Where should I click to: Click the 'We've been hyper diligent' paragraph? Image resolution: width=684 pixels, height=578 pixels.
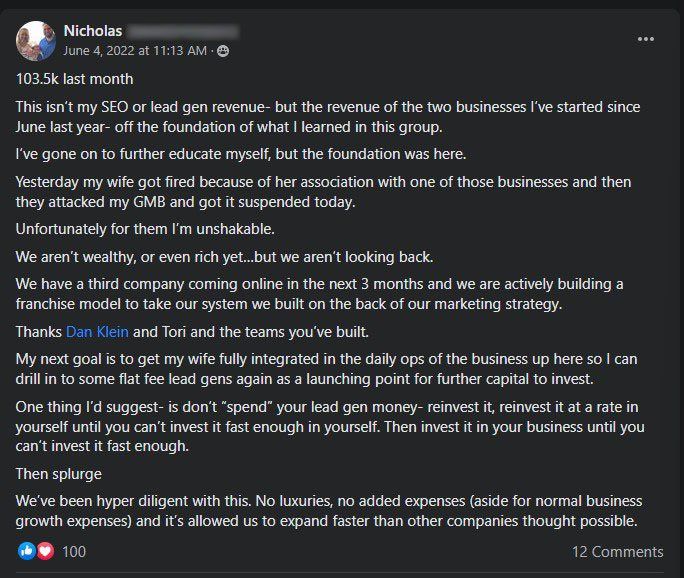coord(329,511)
